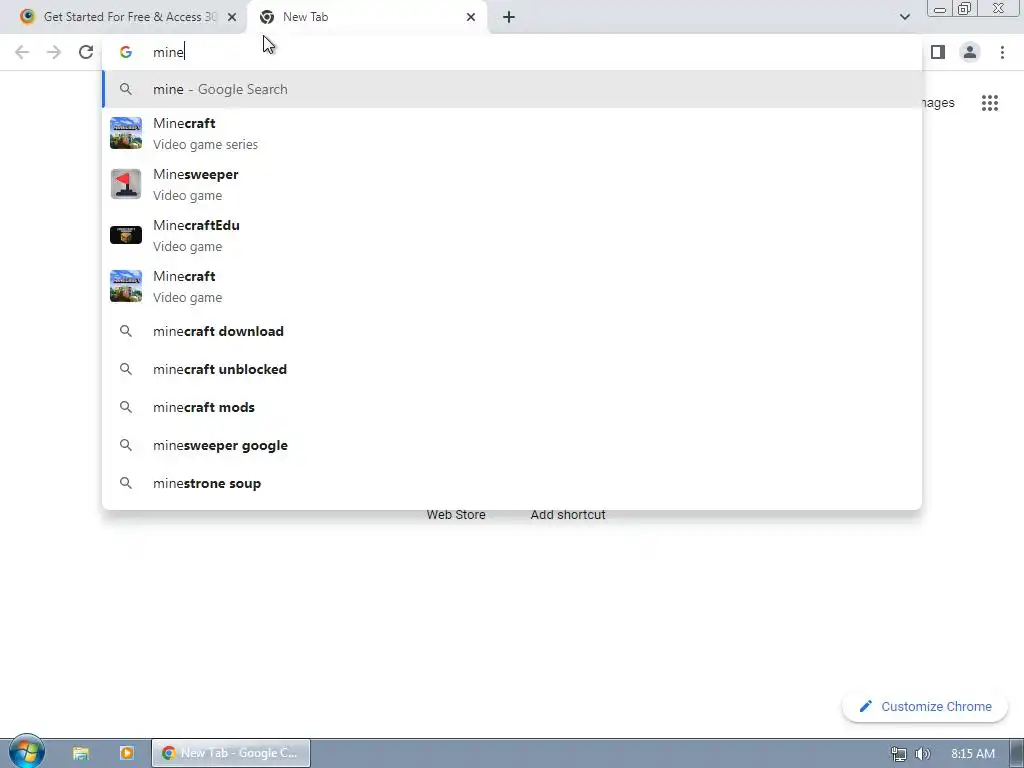This screenshot has width=1024, height=768.
Task: Choose the minecraft unblocked suggestion
Action: 512,369
